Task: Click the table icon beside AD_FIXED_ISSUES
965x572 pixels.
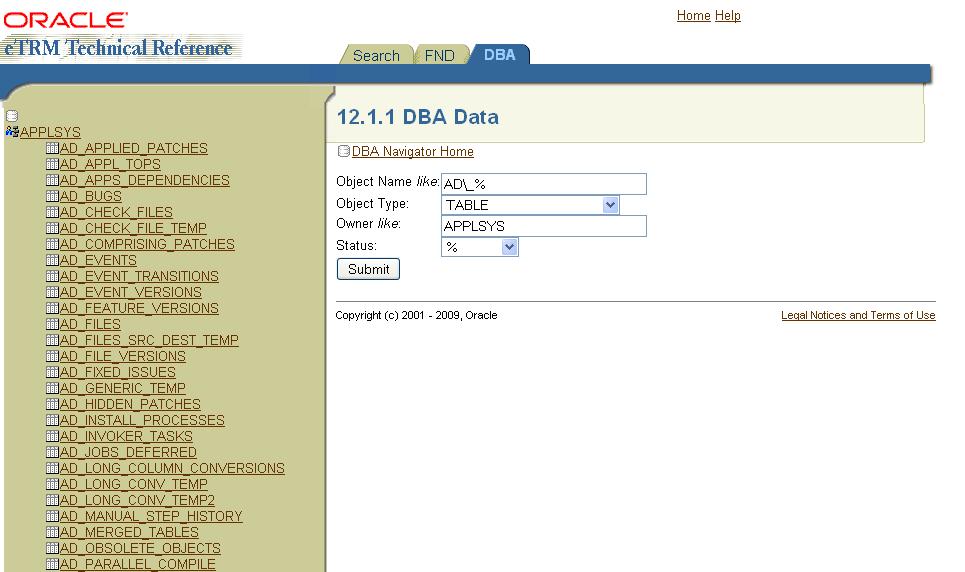Action: (52, 372)
